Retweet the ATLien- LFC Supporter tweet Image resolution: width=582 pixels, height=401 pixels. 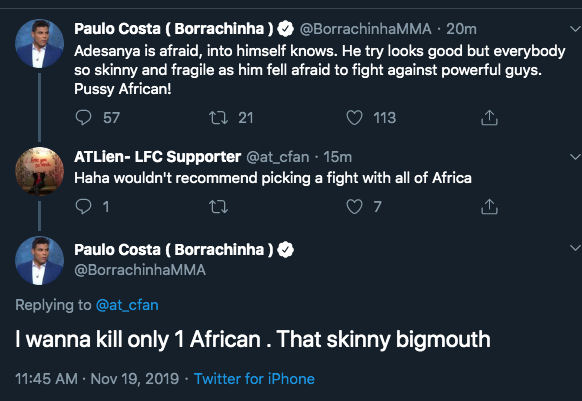[218, 207]
